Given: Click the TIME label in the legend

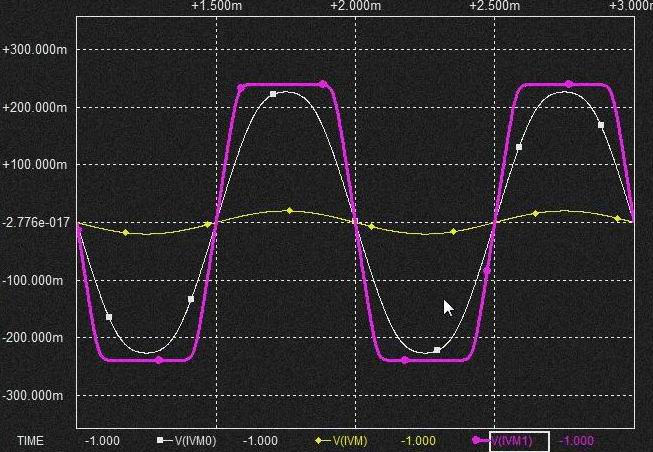Looking at the screenshot, I should tap(31, 440).
